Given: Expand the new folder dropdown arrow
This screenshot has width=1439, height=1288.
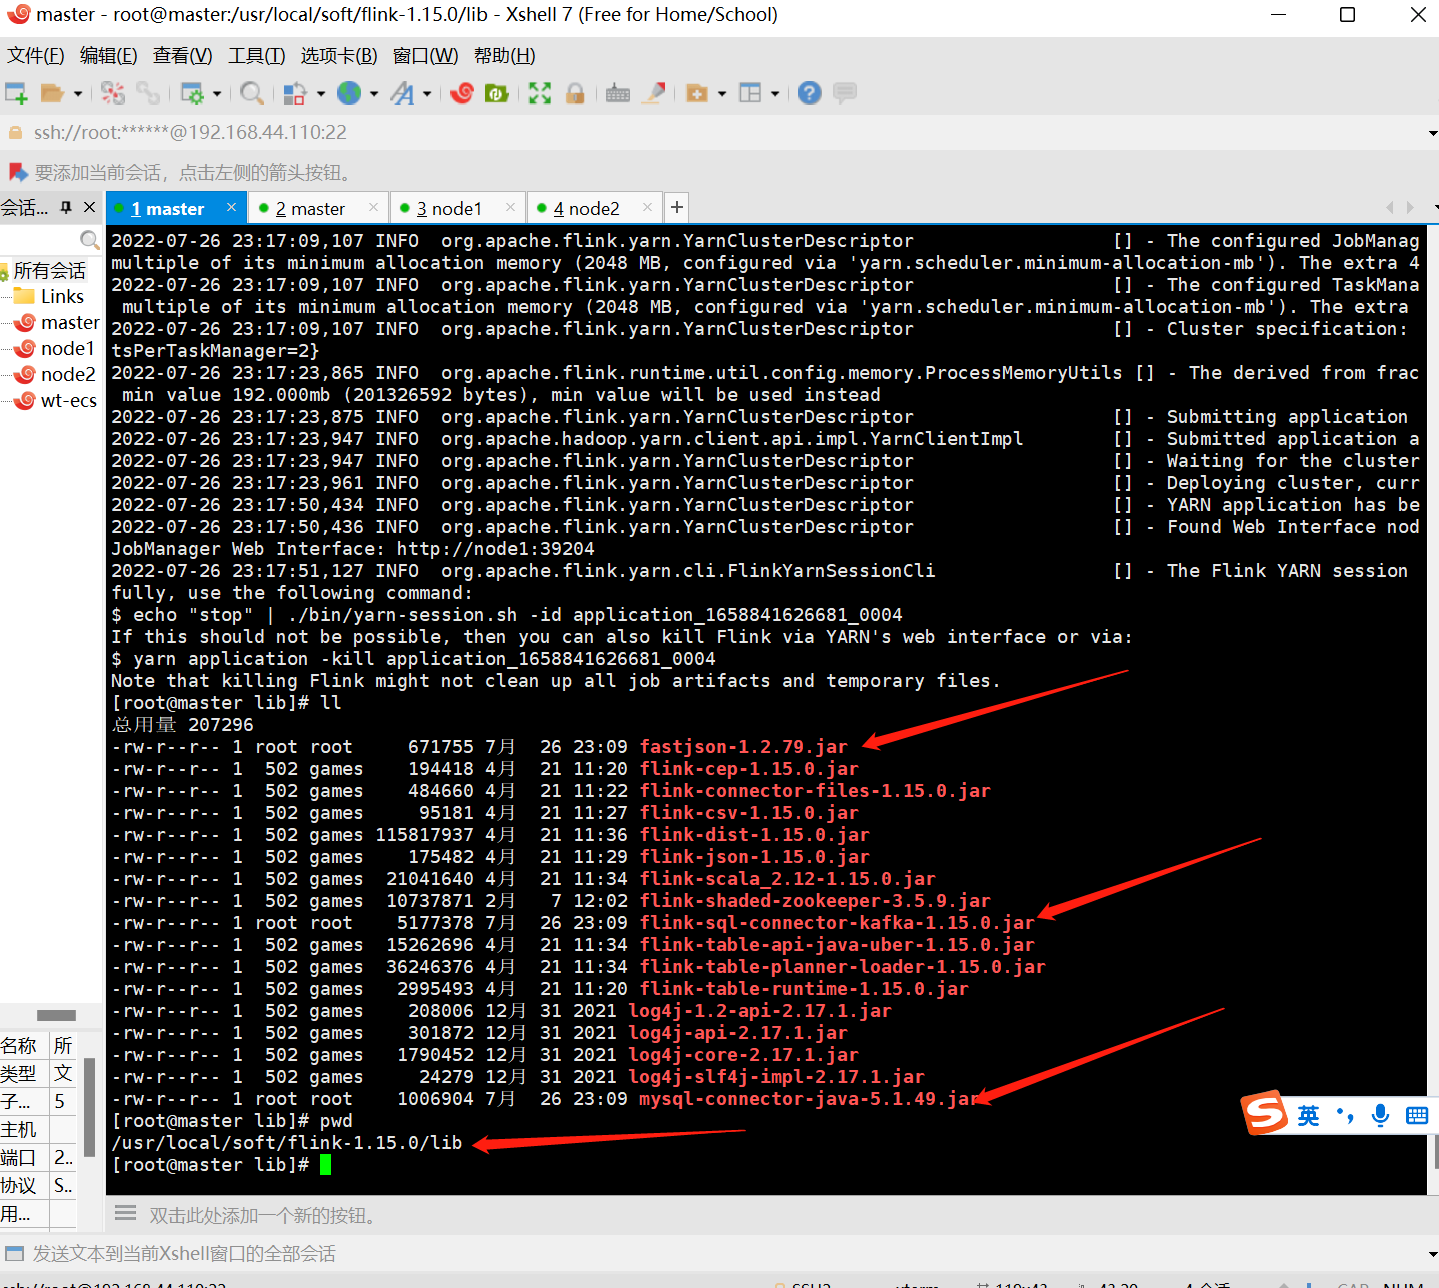Looking at the screenshot, I should 722,94.
